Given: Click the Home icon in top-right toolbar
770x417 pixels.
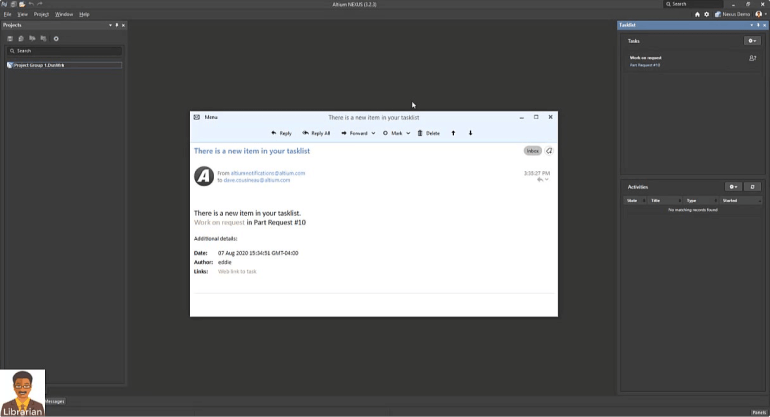Looking at the screenshot, I should pyautogui.click(x=697, y=14).
